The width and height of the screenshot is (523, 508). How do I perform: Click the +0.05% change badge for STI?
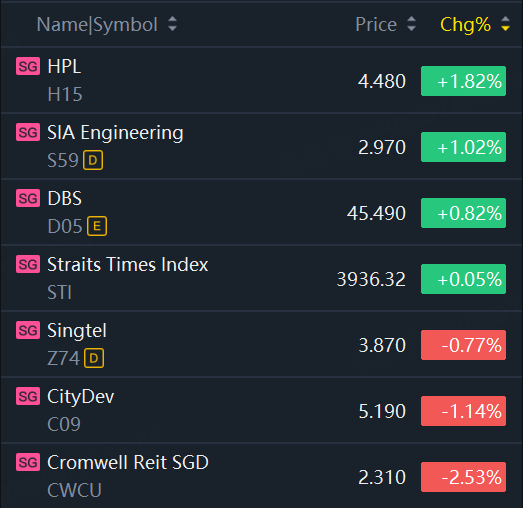point(464,279)
